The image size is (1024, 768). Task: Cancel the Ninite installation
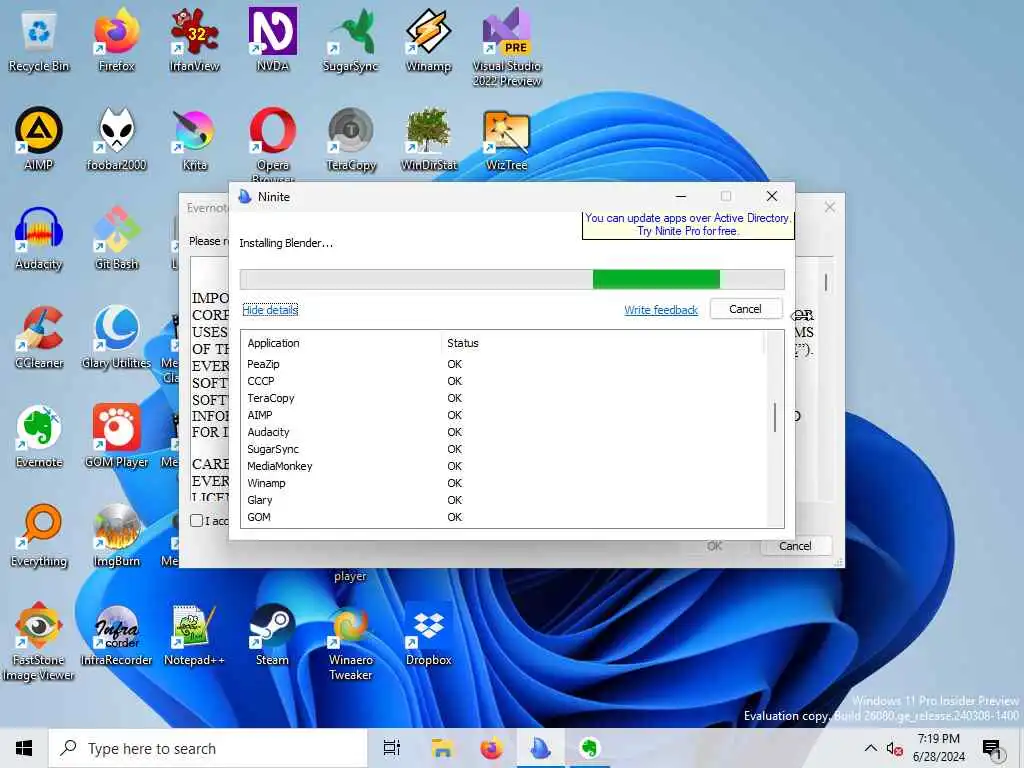(x=745, y=309)
